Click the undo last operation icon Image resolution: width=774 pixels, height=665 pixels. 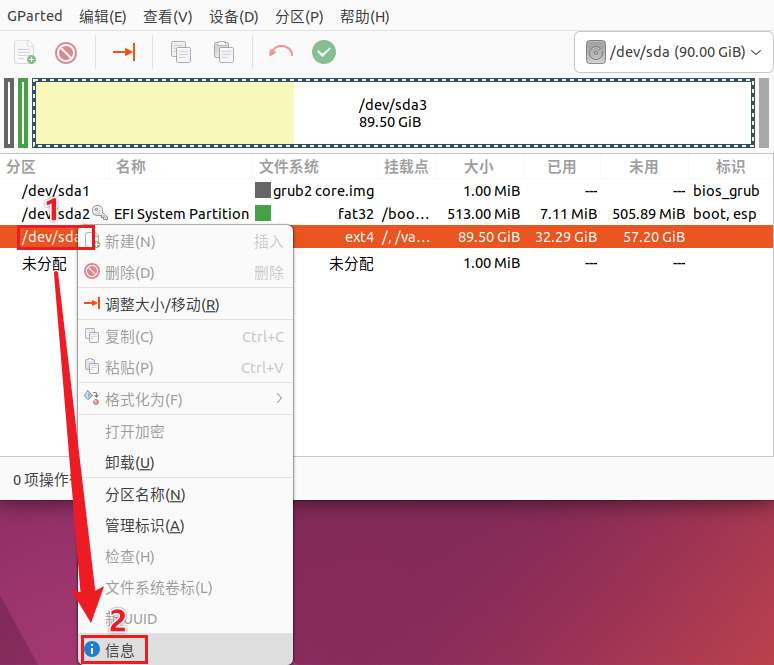click(x=281, y=52)
